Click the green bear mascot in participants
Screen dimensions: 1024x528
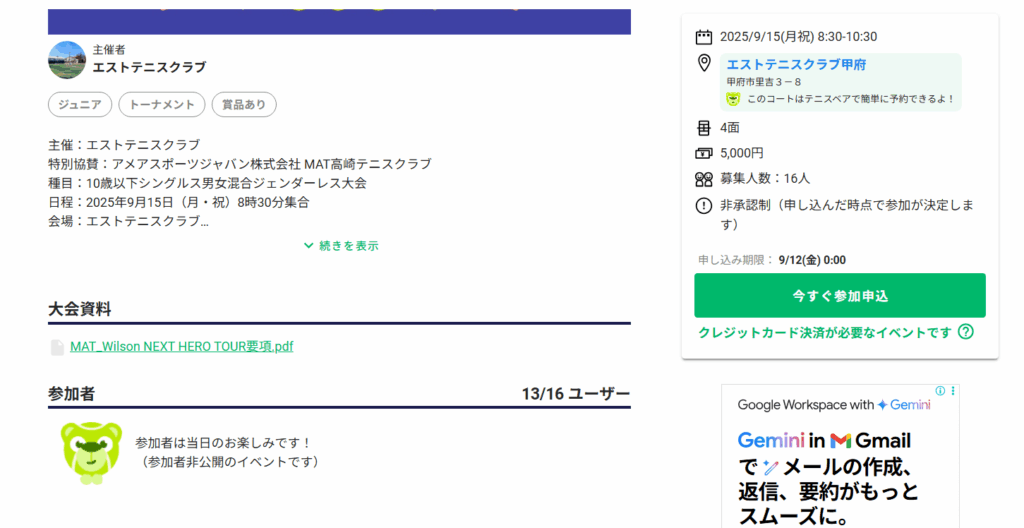tap(91, 452)
